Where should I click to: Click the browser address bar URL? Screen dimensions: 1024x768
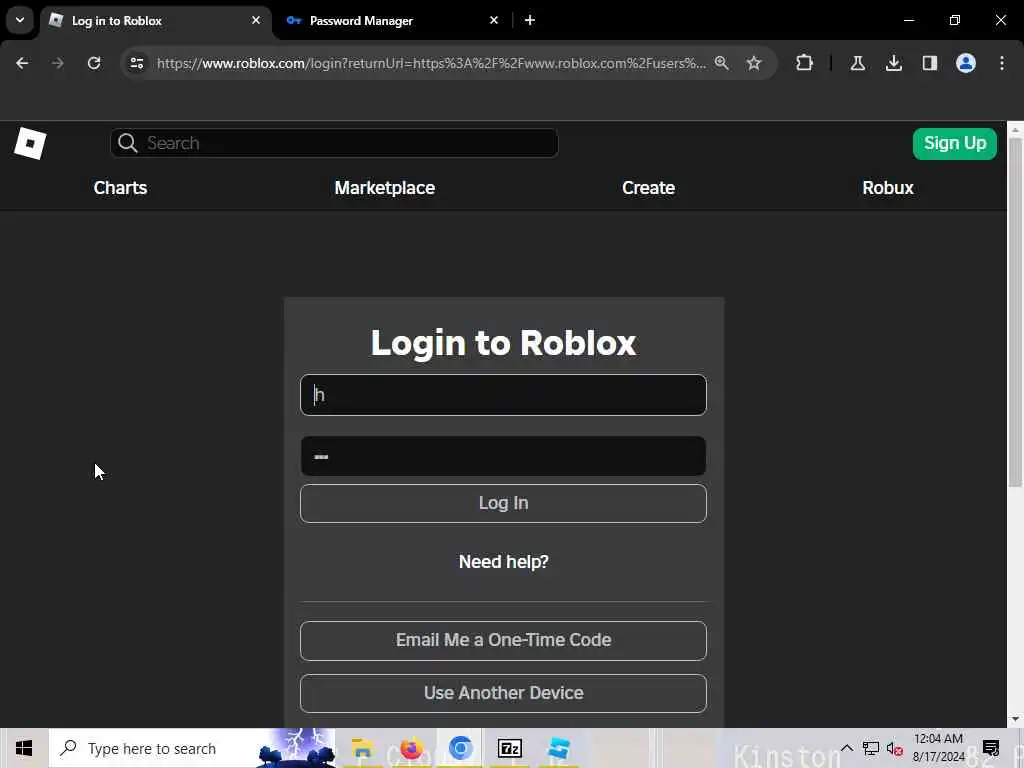(x=431, y=63)
